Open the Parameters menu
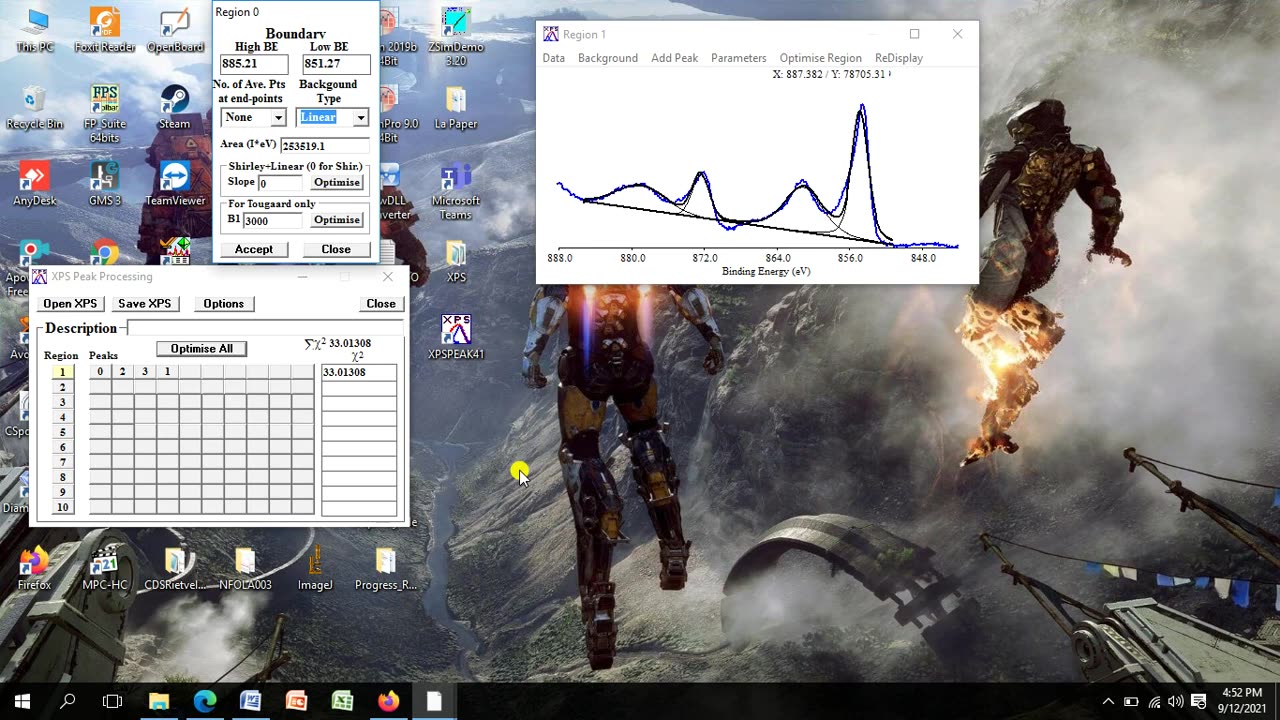Viewport: 1280px width, 720px height. [x=739, y=58]
